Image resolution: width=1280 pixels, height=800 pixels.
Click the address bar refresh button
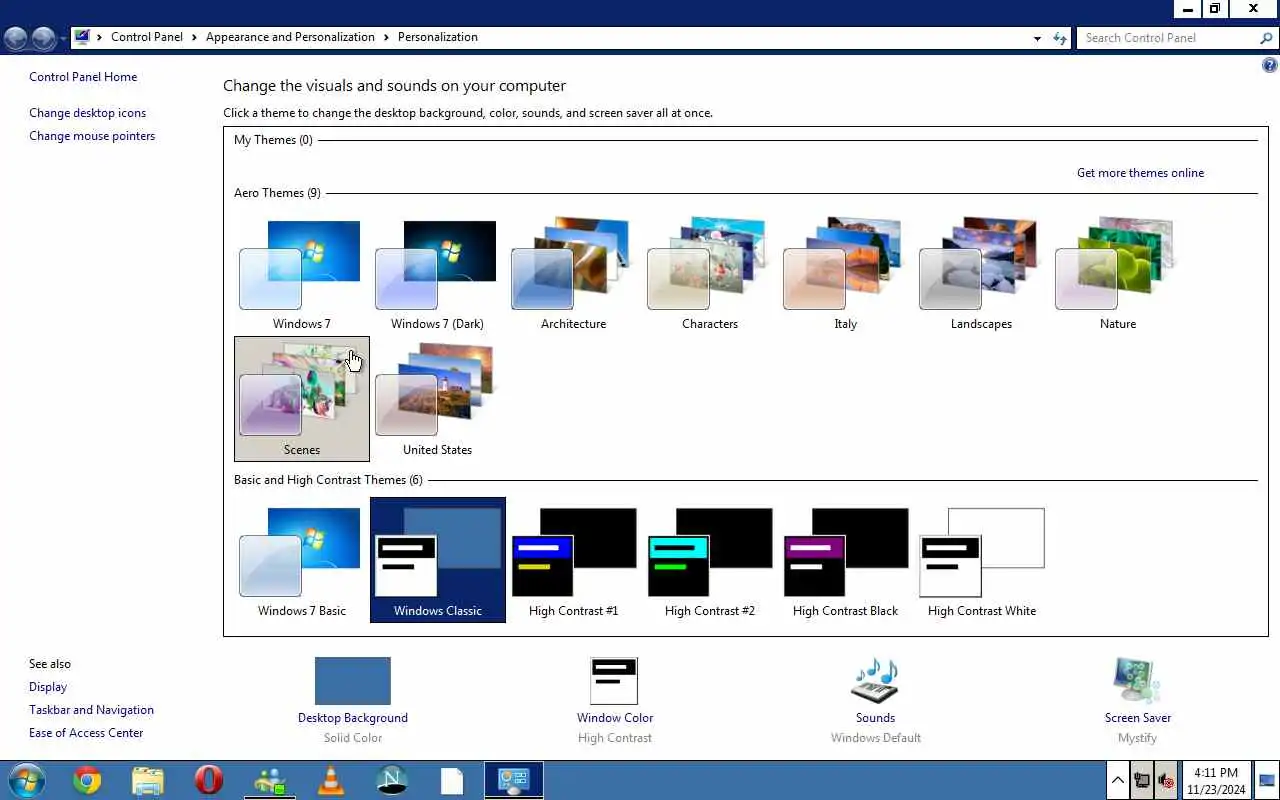1060,38
